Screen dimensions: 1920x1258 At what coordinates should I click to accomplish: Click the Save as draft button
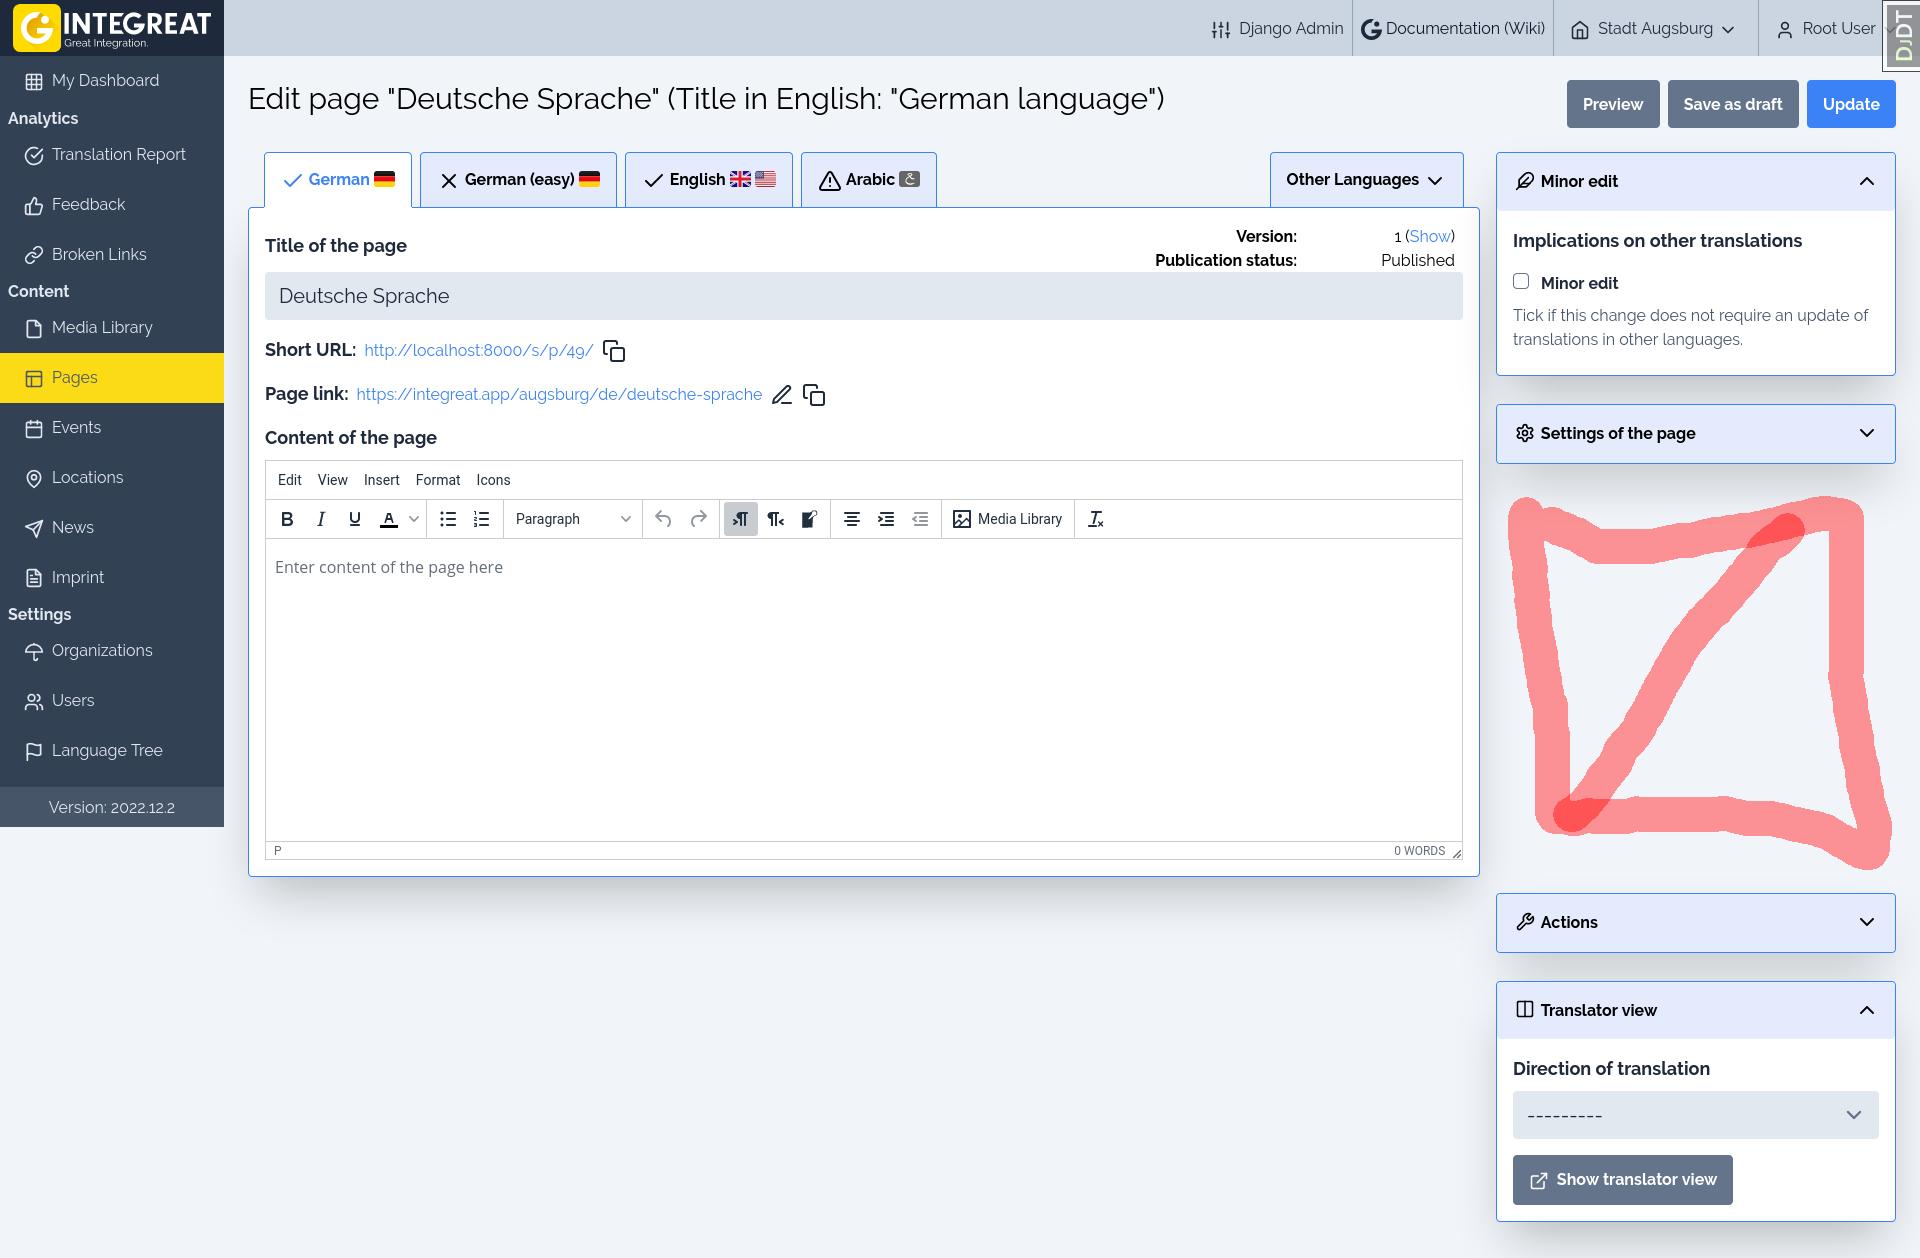point(1732,104)
